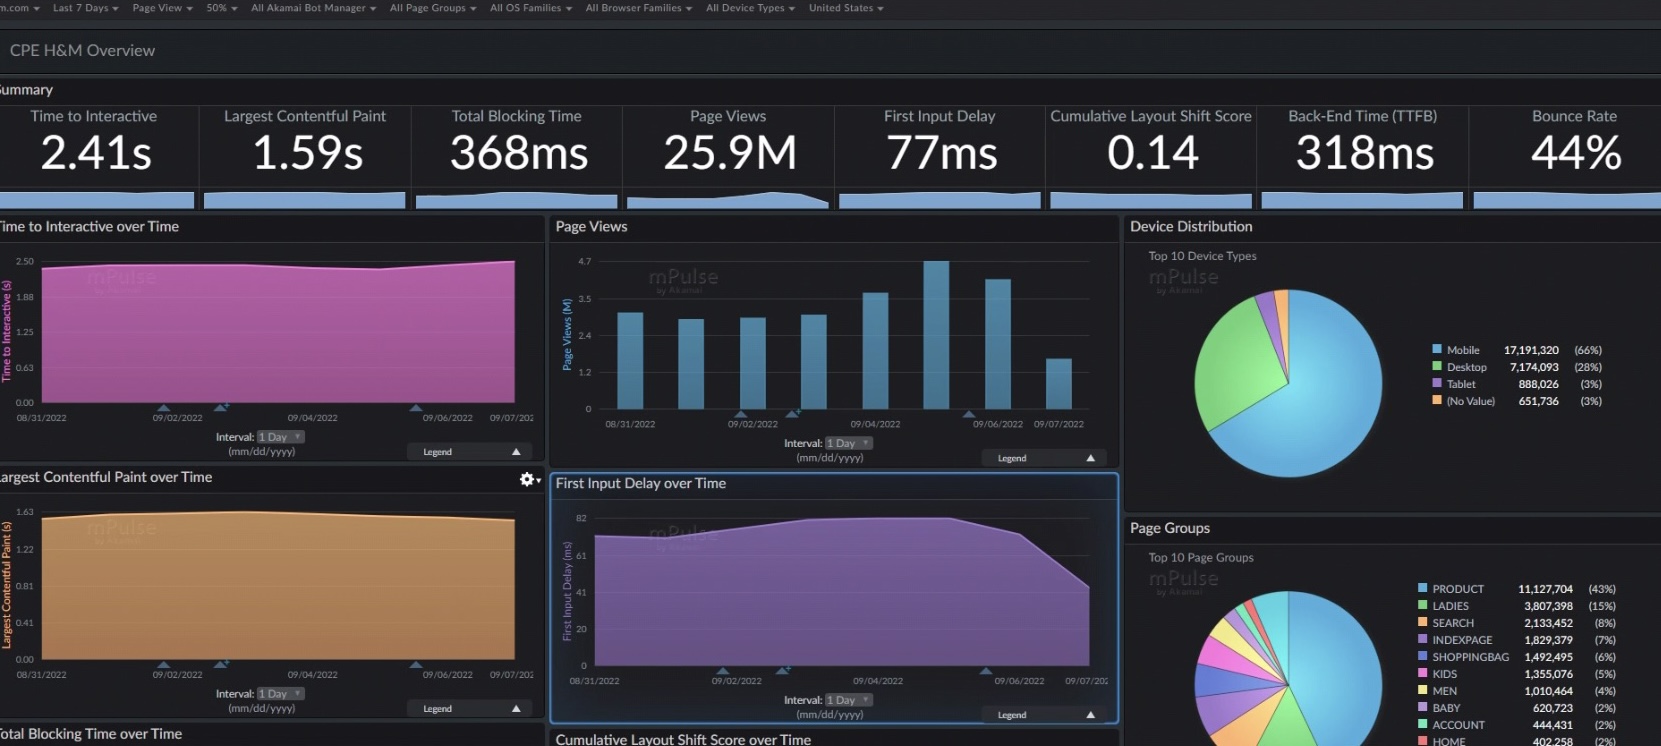The width and height of the screenshot is (1661, 746).
Task: Click the Legend up-arrow on Page Views chart
Action: [x=1090, y=458]
